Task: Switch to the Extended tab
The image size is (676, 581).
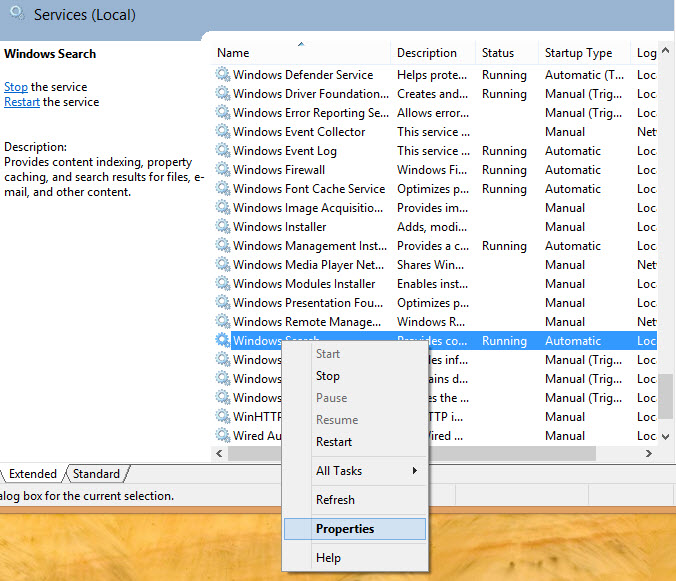Action: point(33,474)
